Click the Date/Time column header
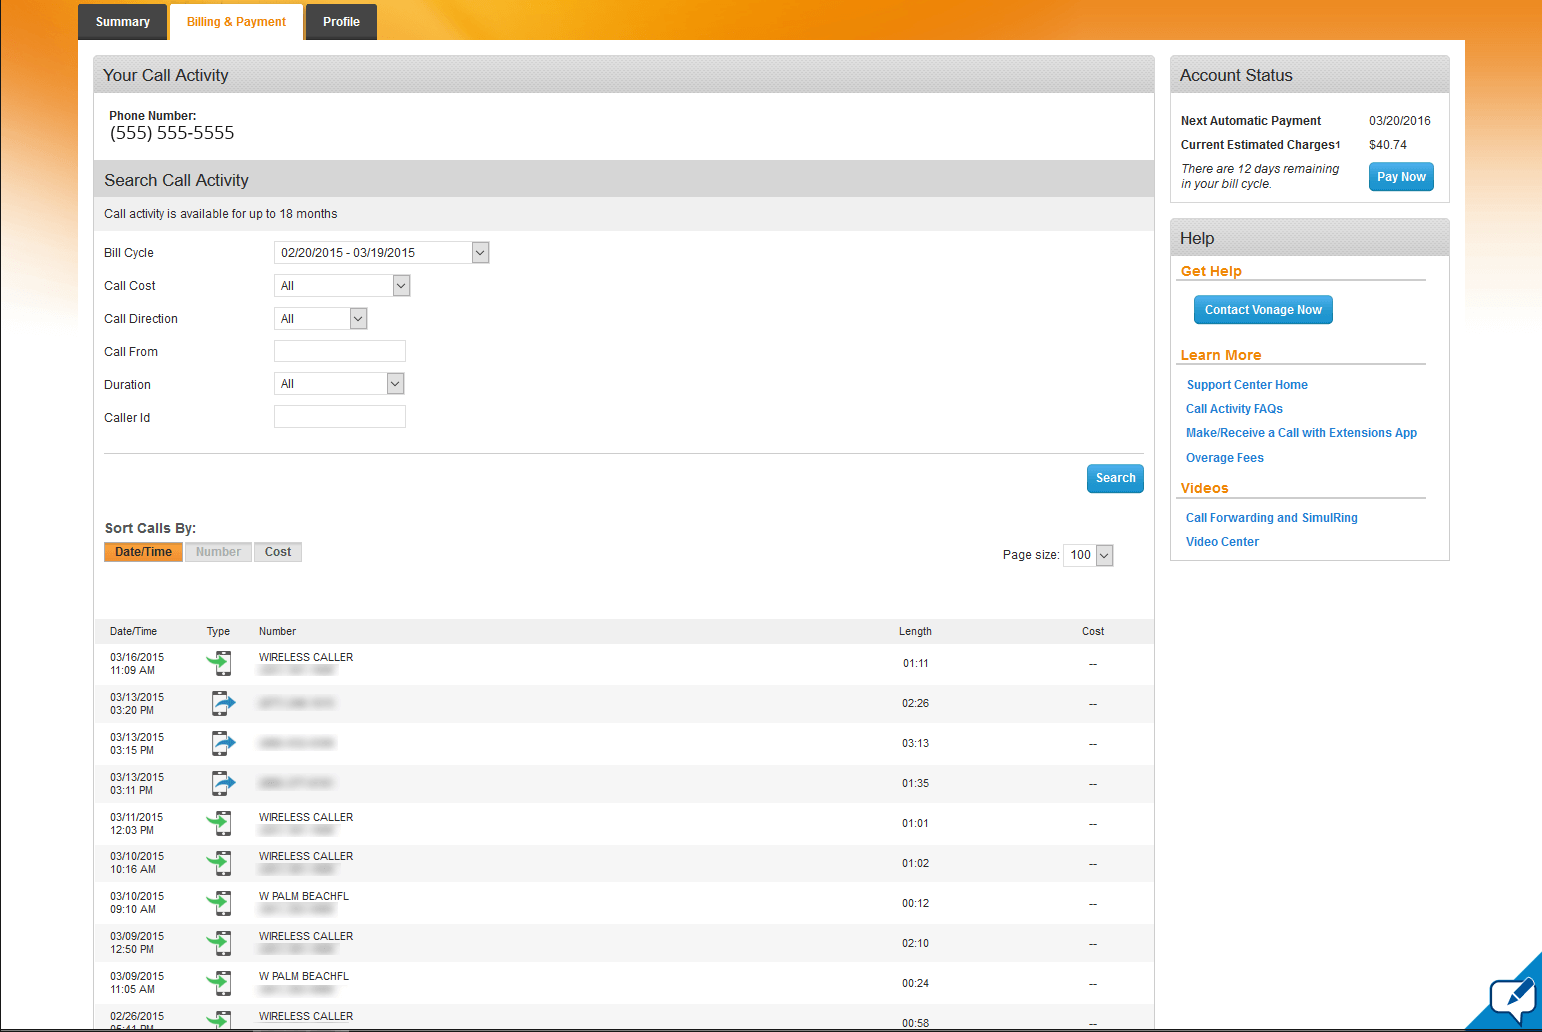Screen dimensions: 1542x1032 pyautogui.click(x=133, y=632)
